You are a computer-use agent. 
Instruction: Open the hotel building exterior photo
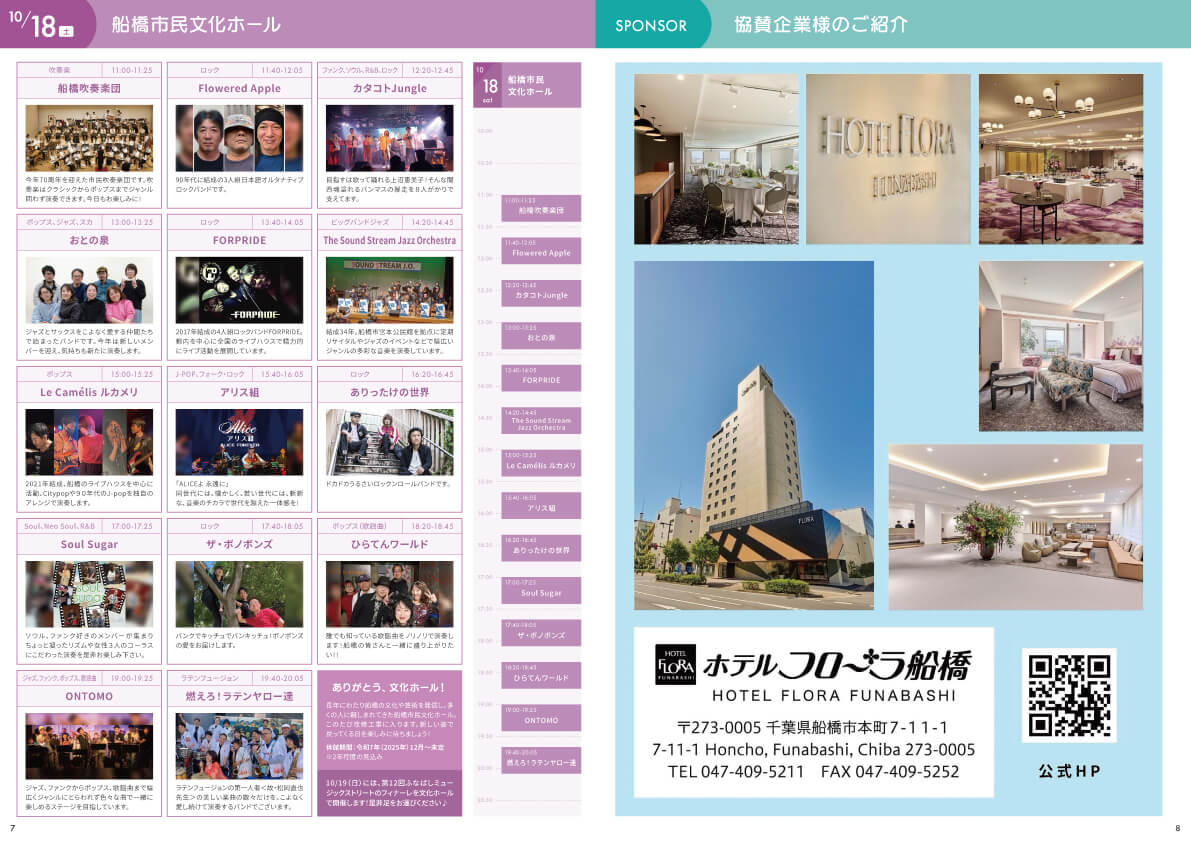(x=754, y=435)
